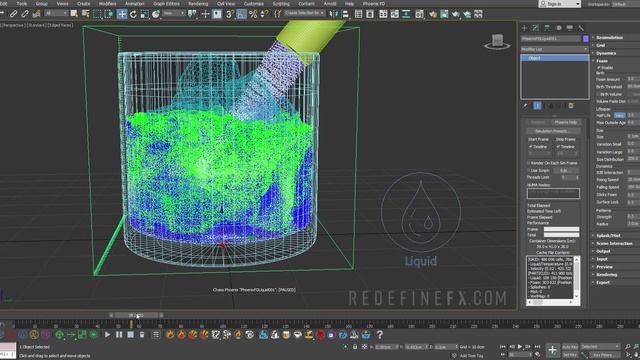Screen dimensions: 640x360
Task: Click the Select Object tool
Action: click(74, 14)
